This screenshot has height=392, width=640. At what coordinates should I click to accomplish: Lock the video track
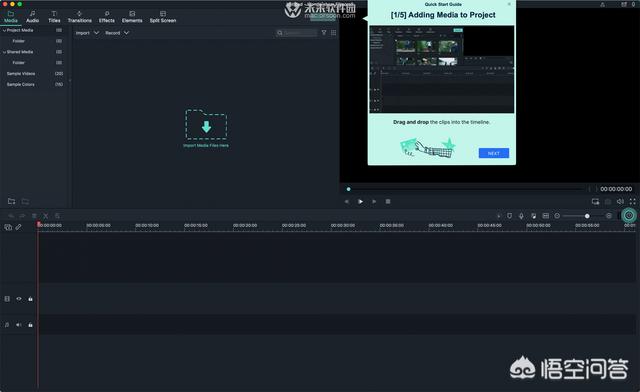pos(30,299)
